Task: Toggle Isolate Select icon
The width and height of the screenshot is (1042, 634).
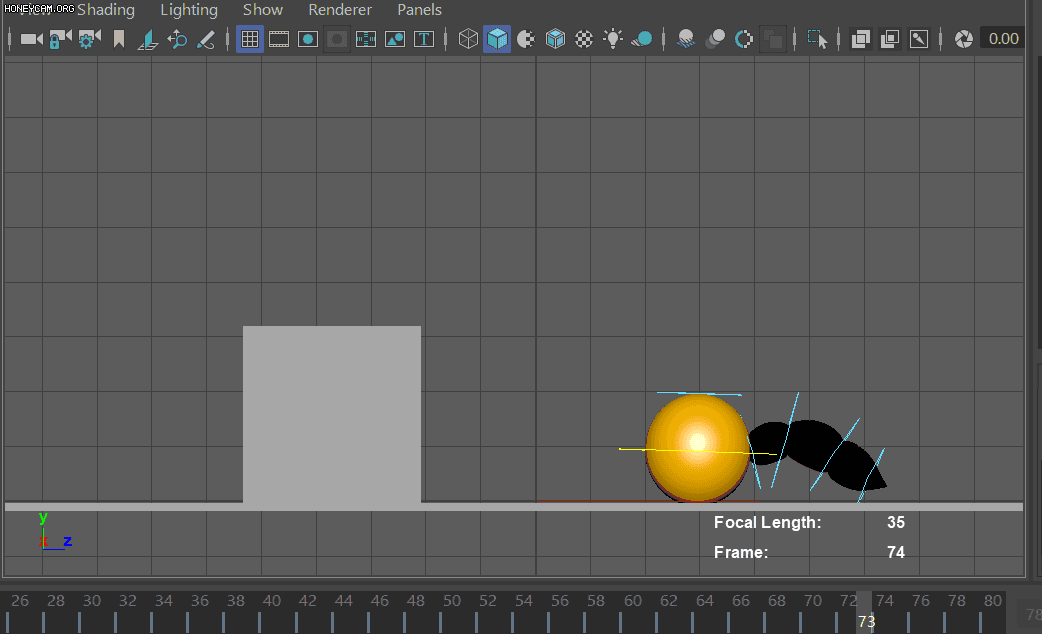Action: tap(817, 39)
